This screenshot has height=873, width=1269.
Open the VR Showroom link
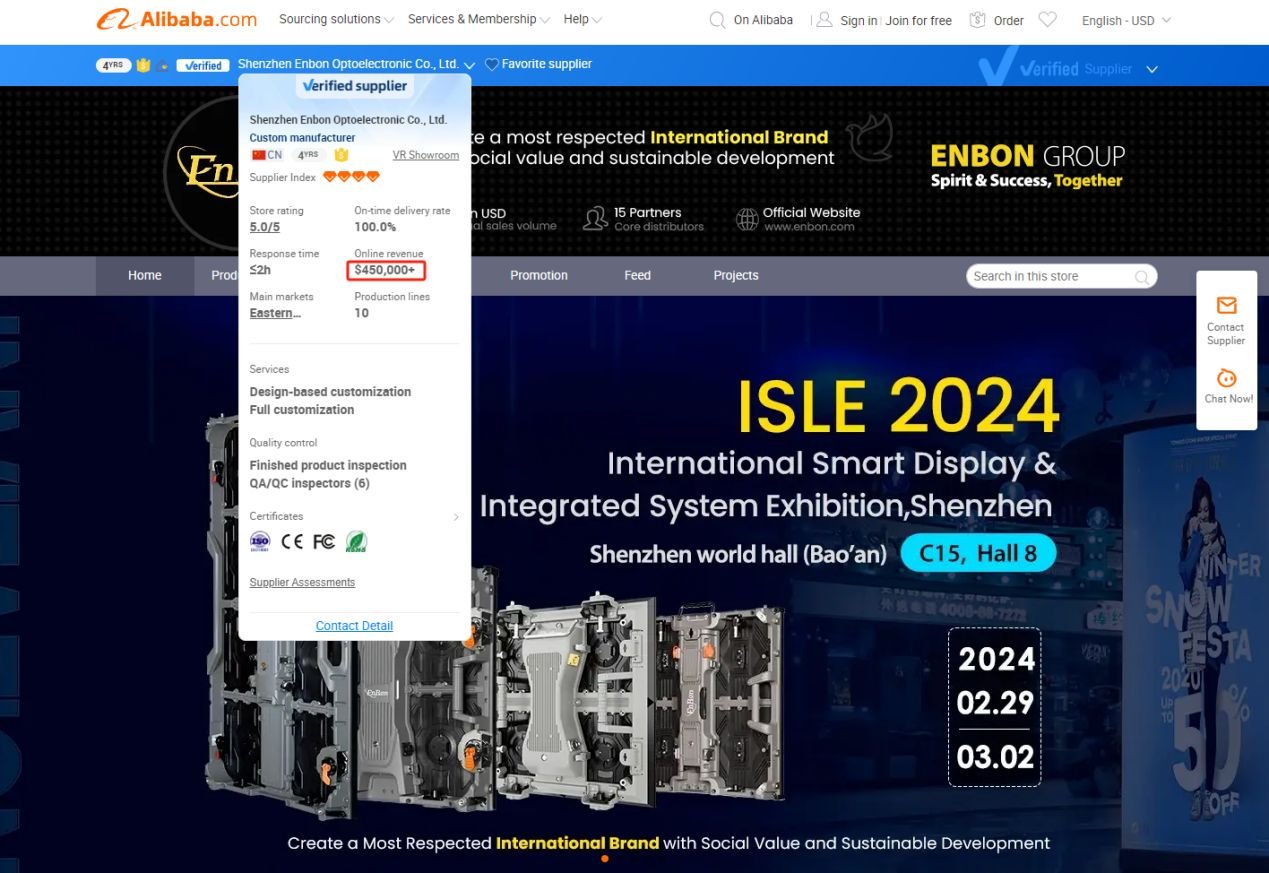pos(426,155)
